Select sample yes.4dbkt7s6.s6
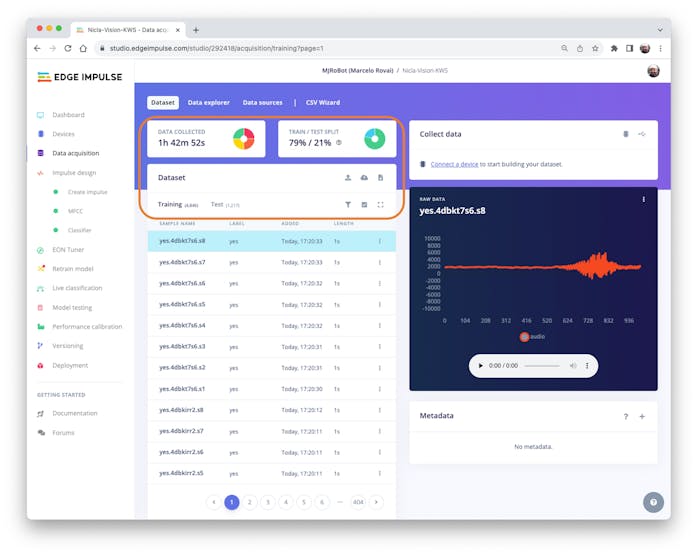Screen dimensions: 698x555 pyautogui.click(x=272, y=284)
